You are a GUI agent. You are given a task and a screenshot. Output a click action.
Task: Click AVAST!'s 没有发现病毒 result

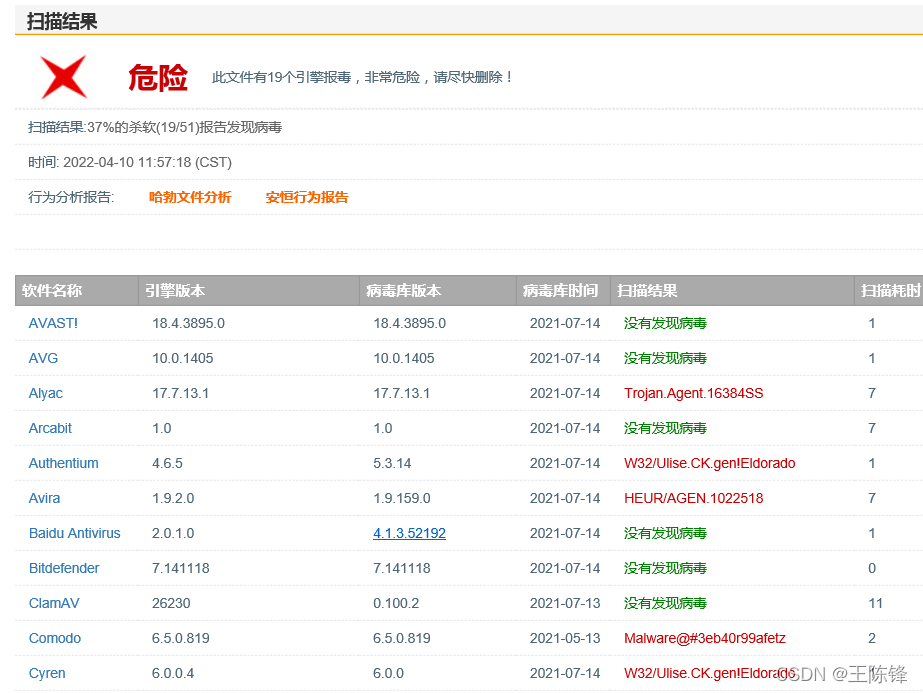point(665,323)
